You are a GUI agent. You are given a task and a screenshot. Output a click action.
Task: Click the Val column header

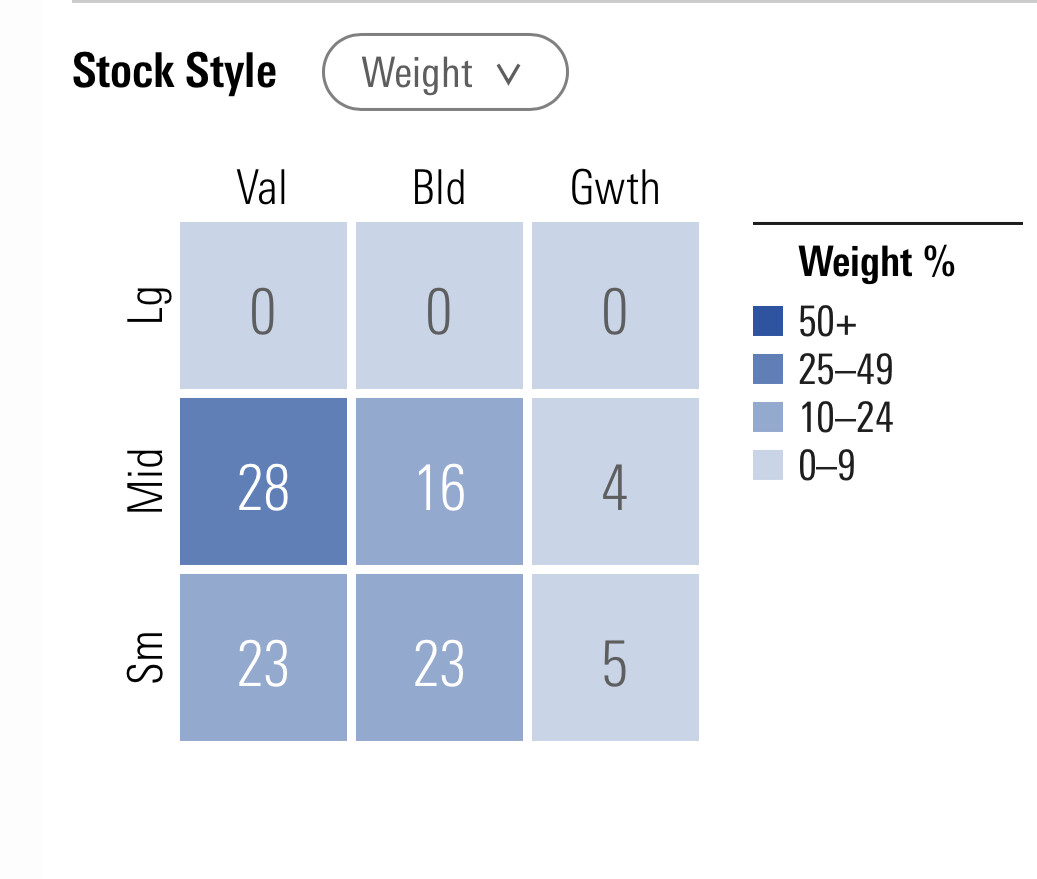[263, 187]
